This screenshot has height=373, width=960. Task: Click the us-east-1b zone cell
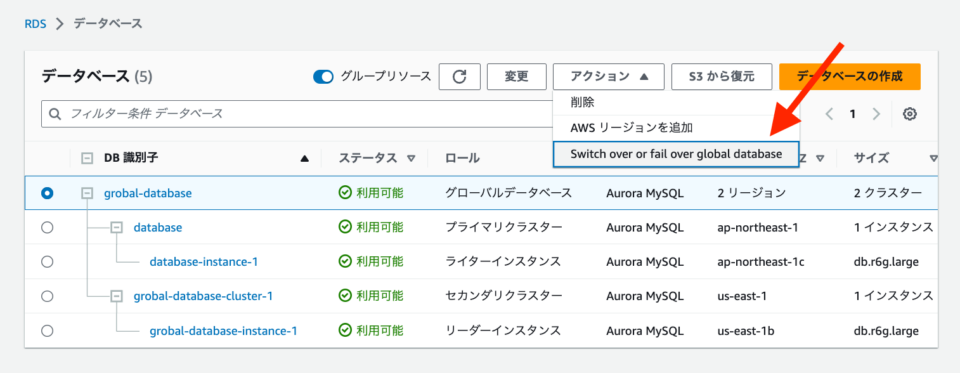[x=746, y=331]
